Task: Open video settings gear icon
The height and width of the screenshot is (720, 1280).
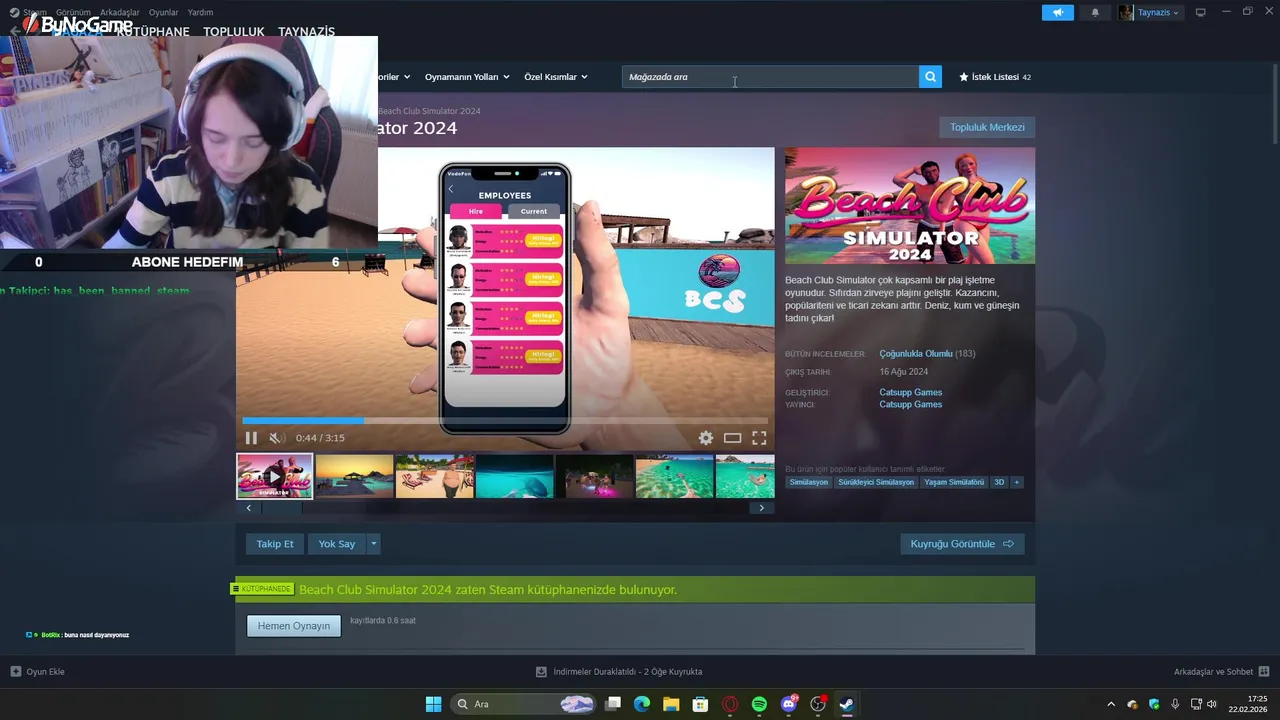Action: (706, 438)
